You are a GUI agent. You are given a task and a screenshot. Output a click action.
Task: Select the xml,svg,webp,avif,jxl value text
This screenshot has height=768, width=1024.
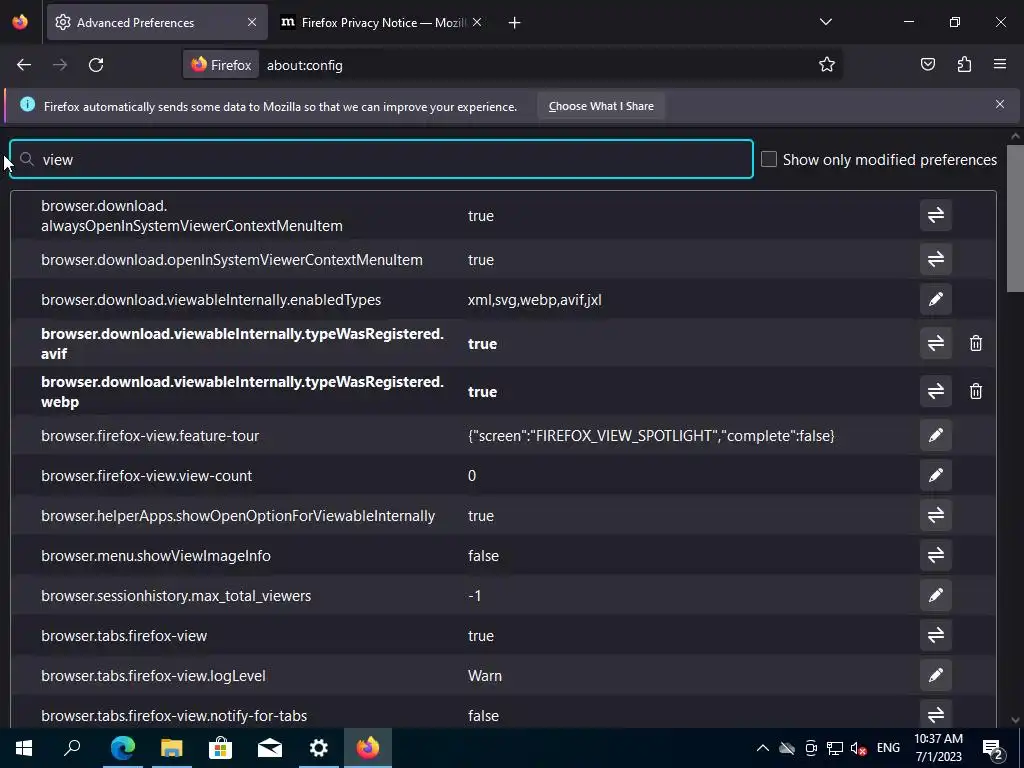tap(534, 300)
